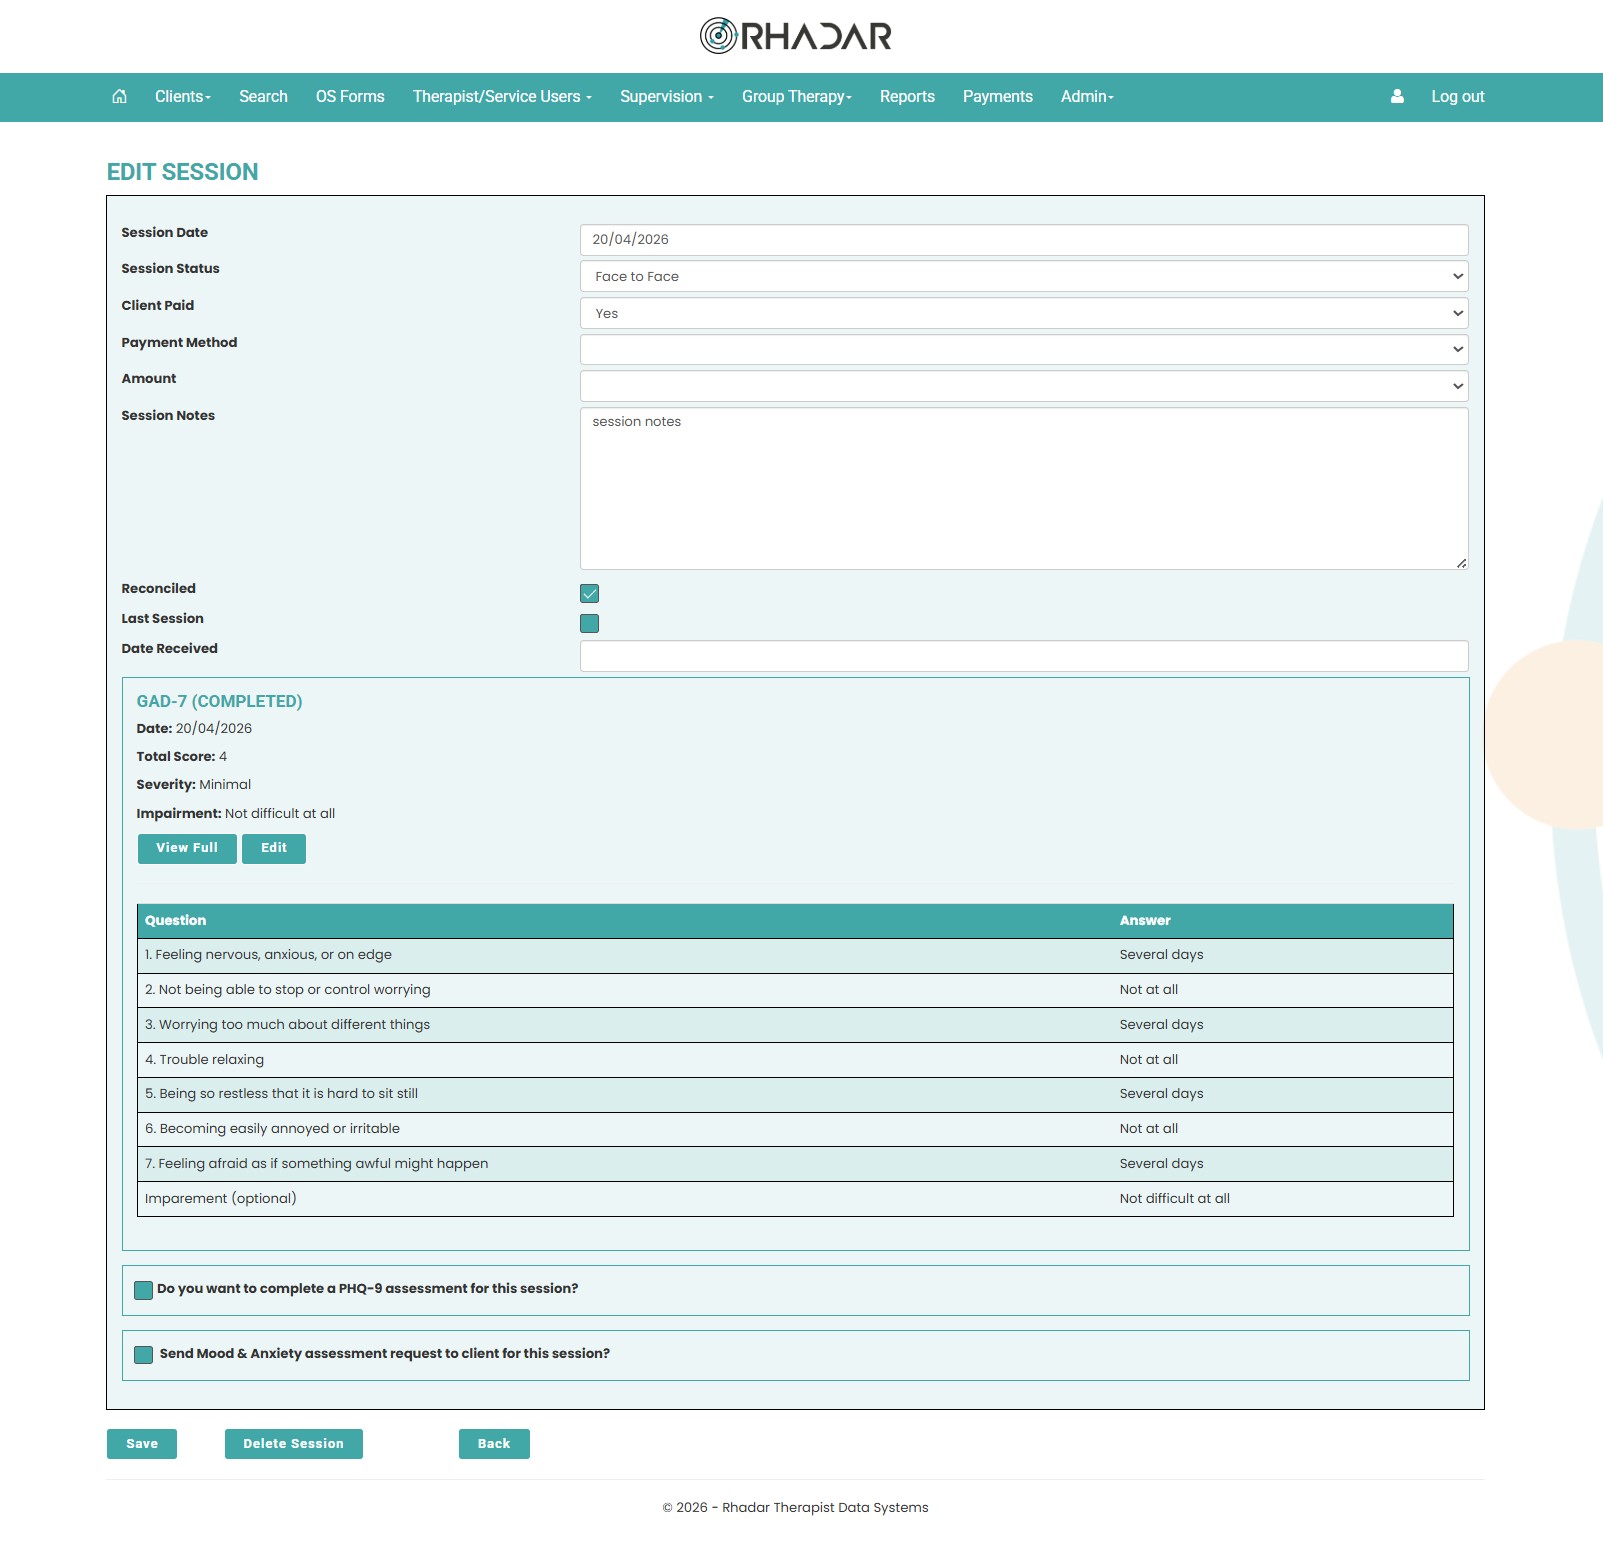Screen dimensions: 1603x1541
Task: Save the session
Action: tap(142, 1444)
